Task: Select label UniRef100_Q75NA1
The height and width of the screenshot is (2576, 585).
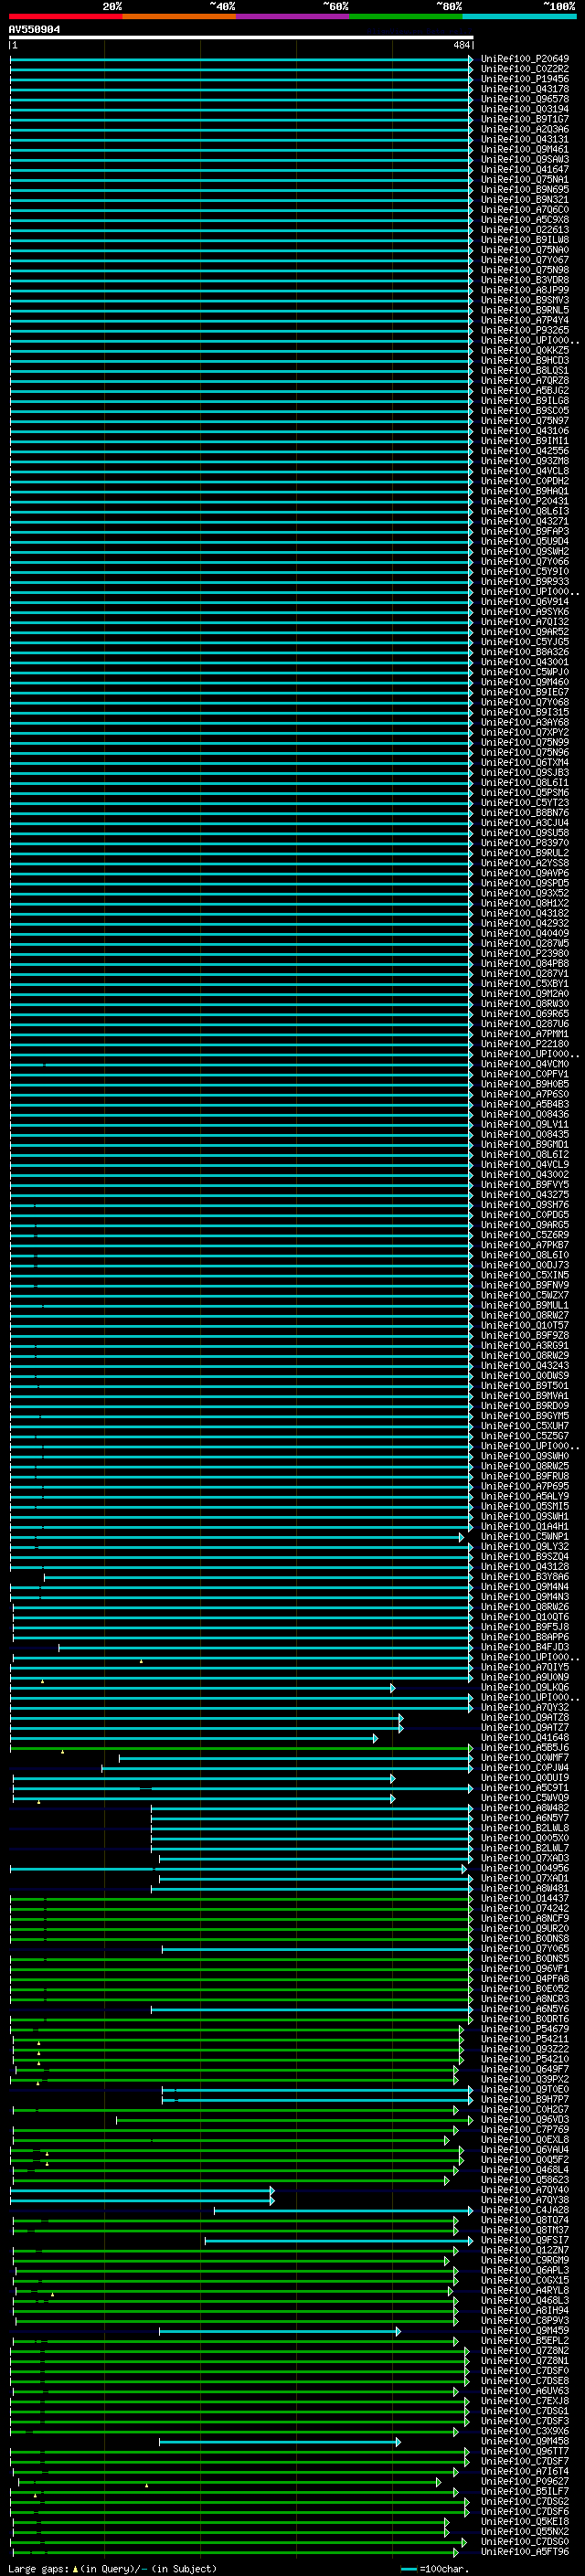Action: click(x=524, y=180)
